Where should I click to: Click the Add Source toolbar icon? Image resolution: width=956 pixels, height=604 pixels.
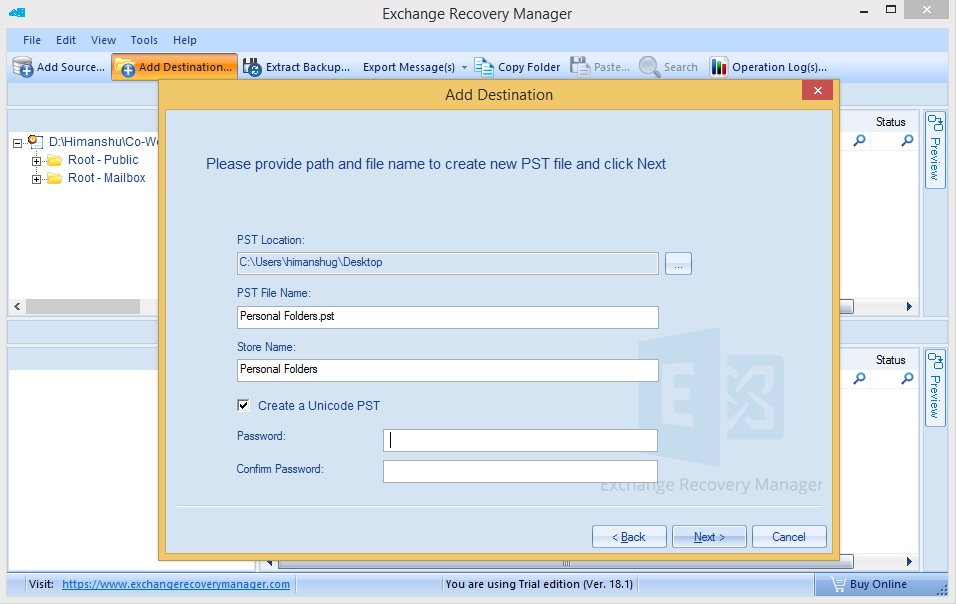23,67
